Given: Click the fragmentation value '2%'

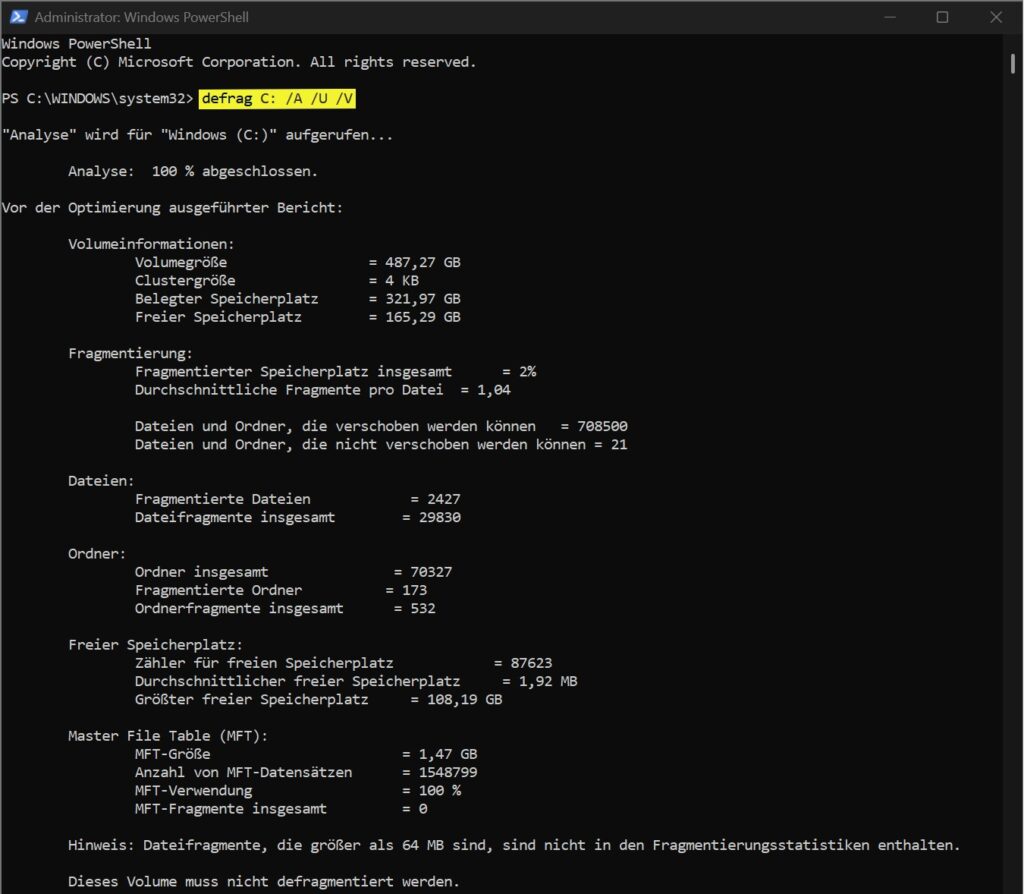Looking at the screenshot, I should click(528, 372).
